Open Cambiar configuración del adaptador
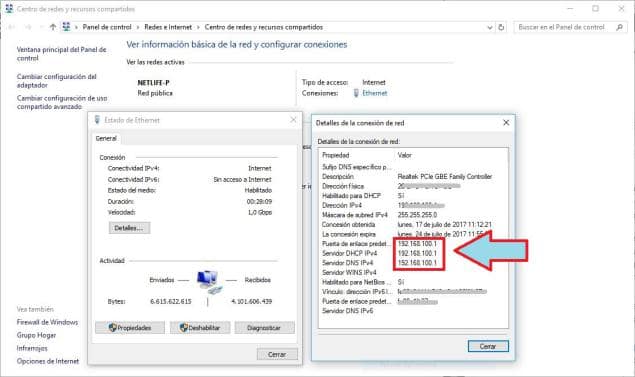635x377 pixels. (x=57, y=81)
